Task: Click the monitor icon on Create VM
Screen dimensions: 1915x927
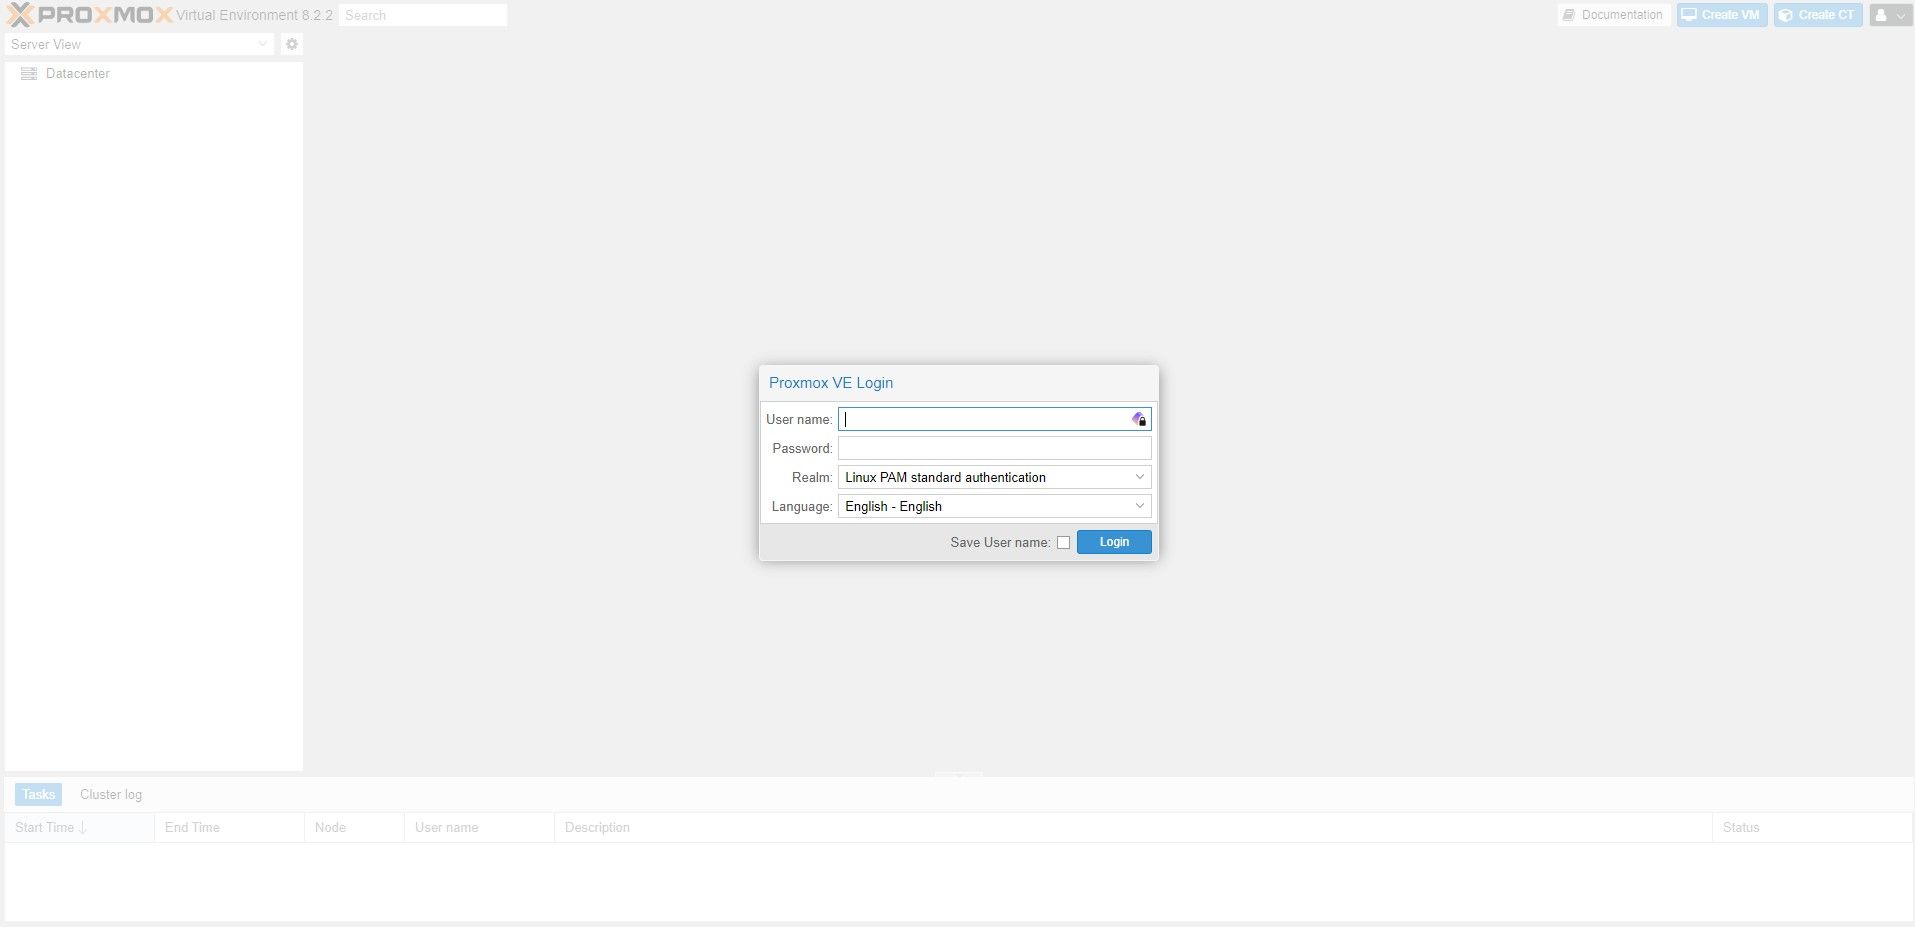Action: pyautogui.click(x=1689, y=15)
